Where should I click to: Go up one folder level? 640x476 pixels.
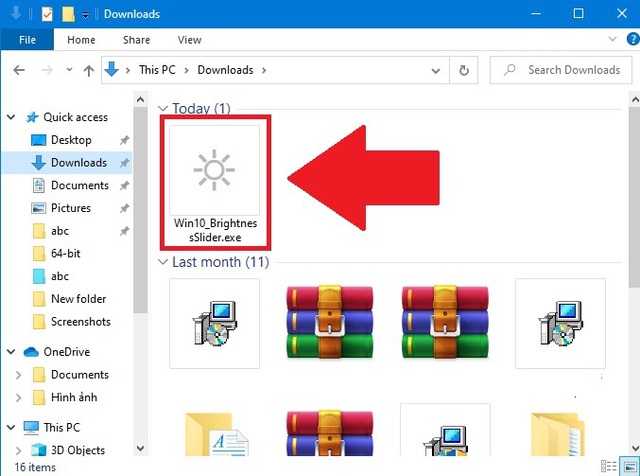click(x=89, y=71)
